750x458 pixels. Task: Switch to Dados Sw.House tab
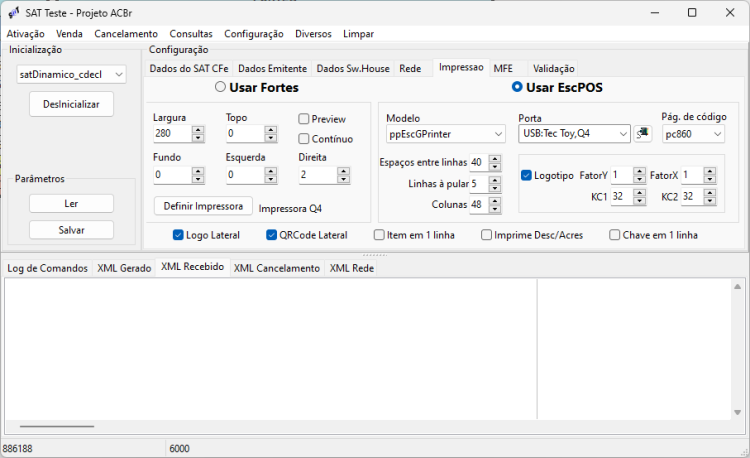(353, 69)
